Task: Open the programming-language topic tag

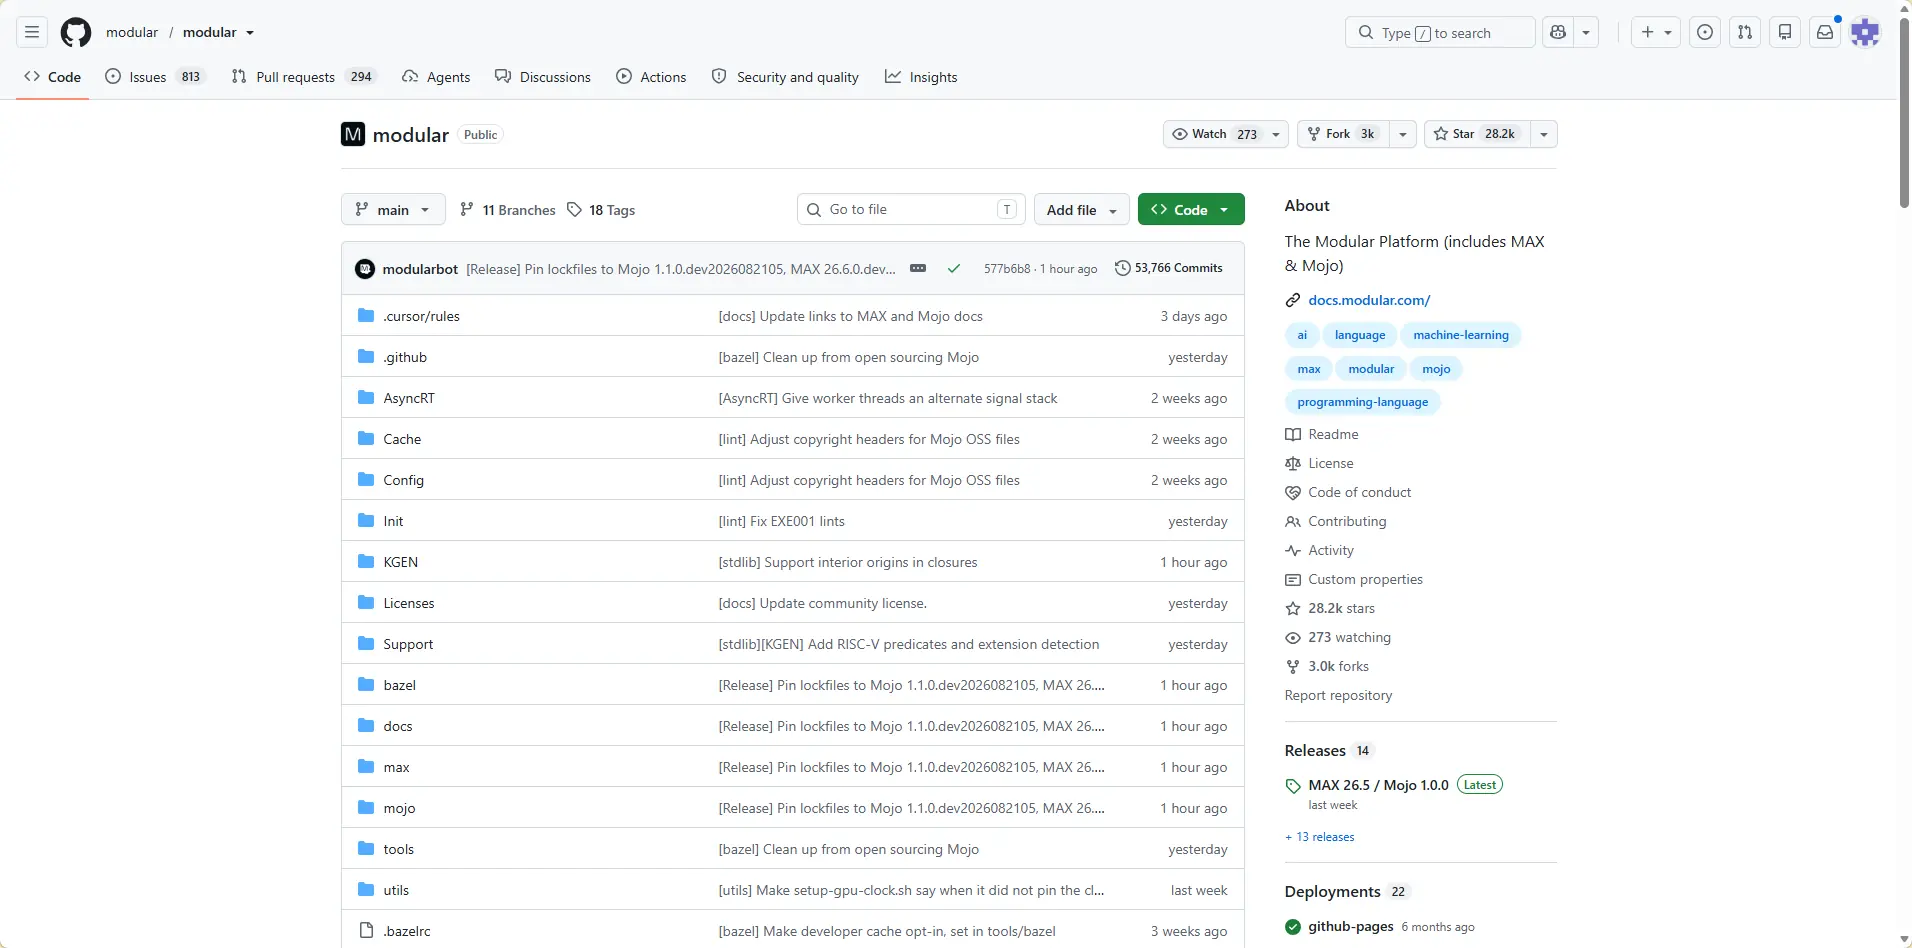Action: pos(1362,402)
